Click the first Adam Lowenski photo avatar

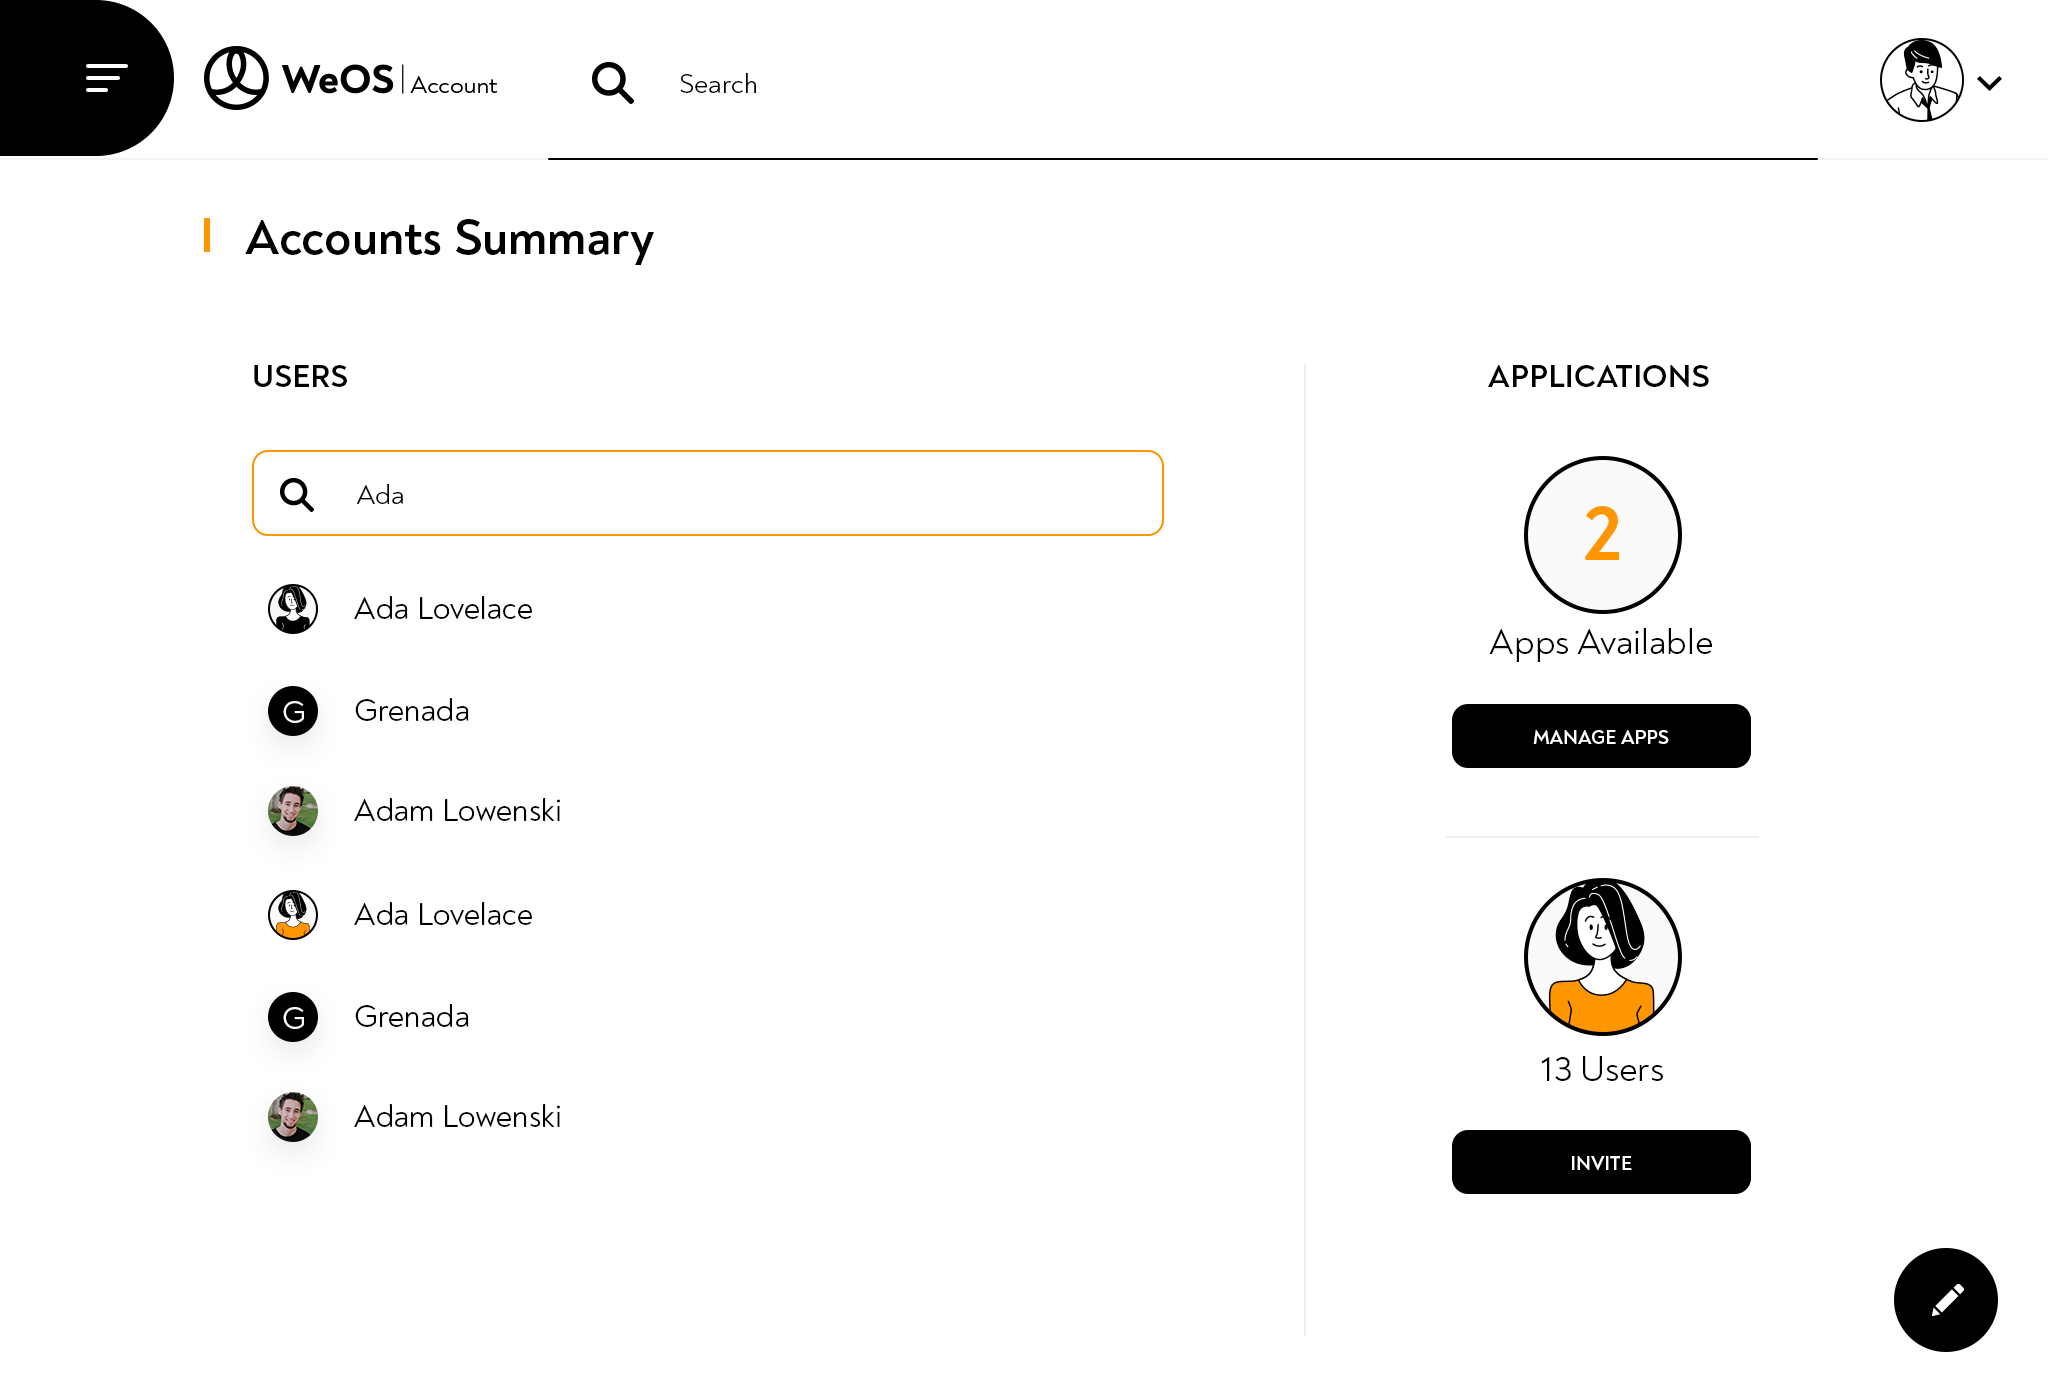click(x=293, y=811)
